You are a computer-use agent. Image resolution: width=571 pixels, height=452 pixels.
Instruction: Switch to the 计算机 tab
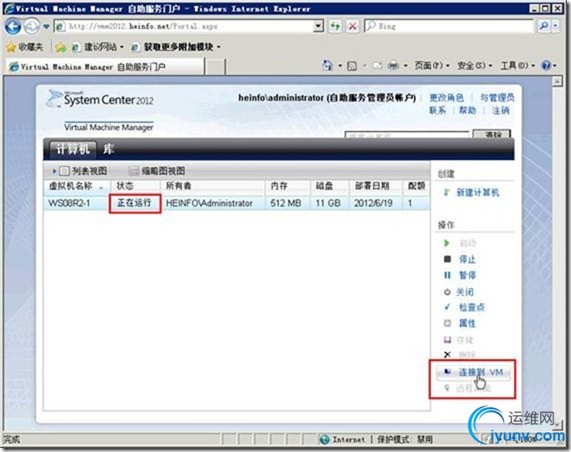coord(72,149)
